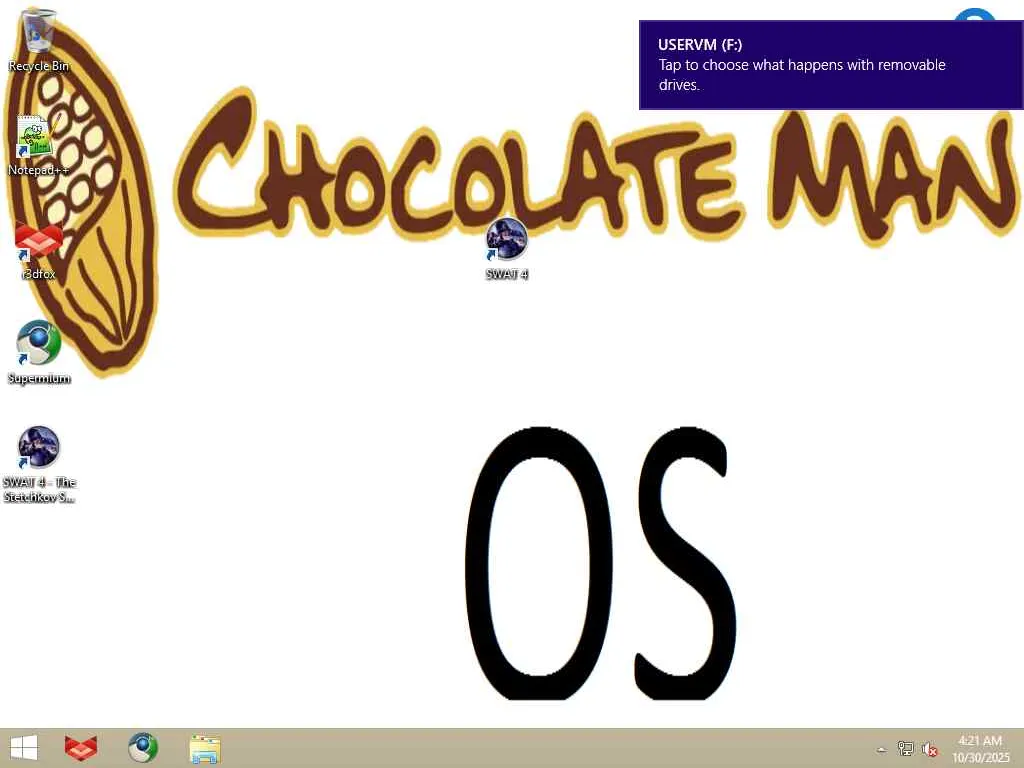
Task: Open File Explorer from the taskbar
Action: (x=205, y=749)
